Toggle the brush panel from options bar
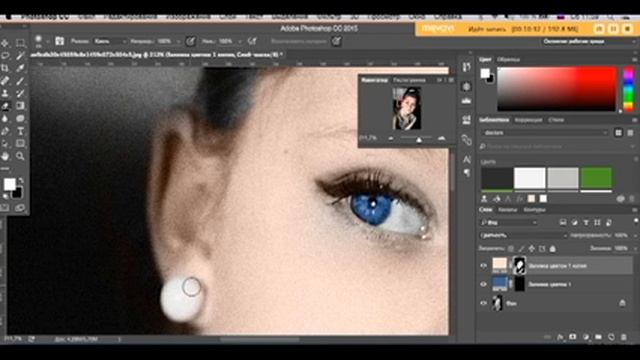The height and width of the screenshot is (360, 640). (x=60, y=41)
